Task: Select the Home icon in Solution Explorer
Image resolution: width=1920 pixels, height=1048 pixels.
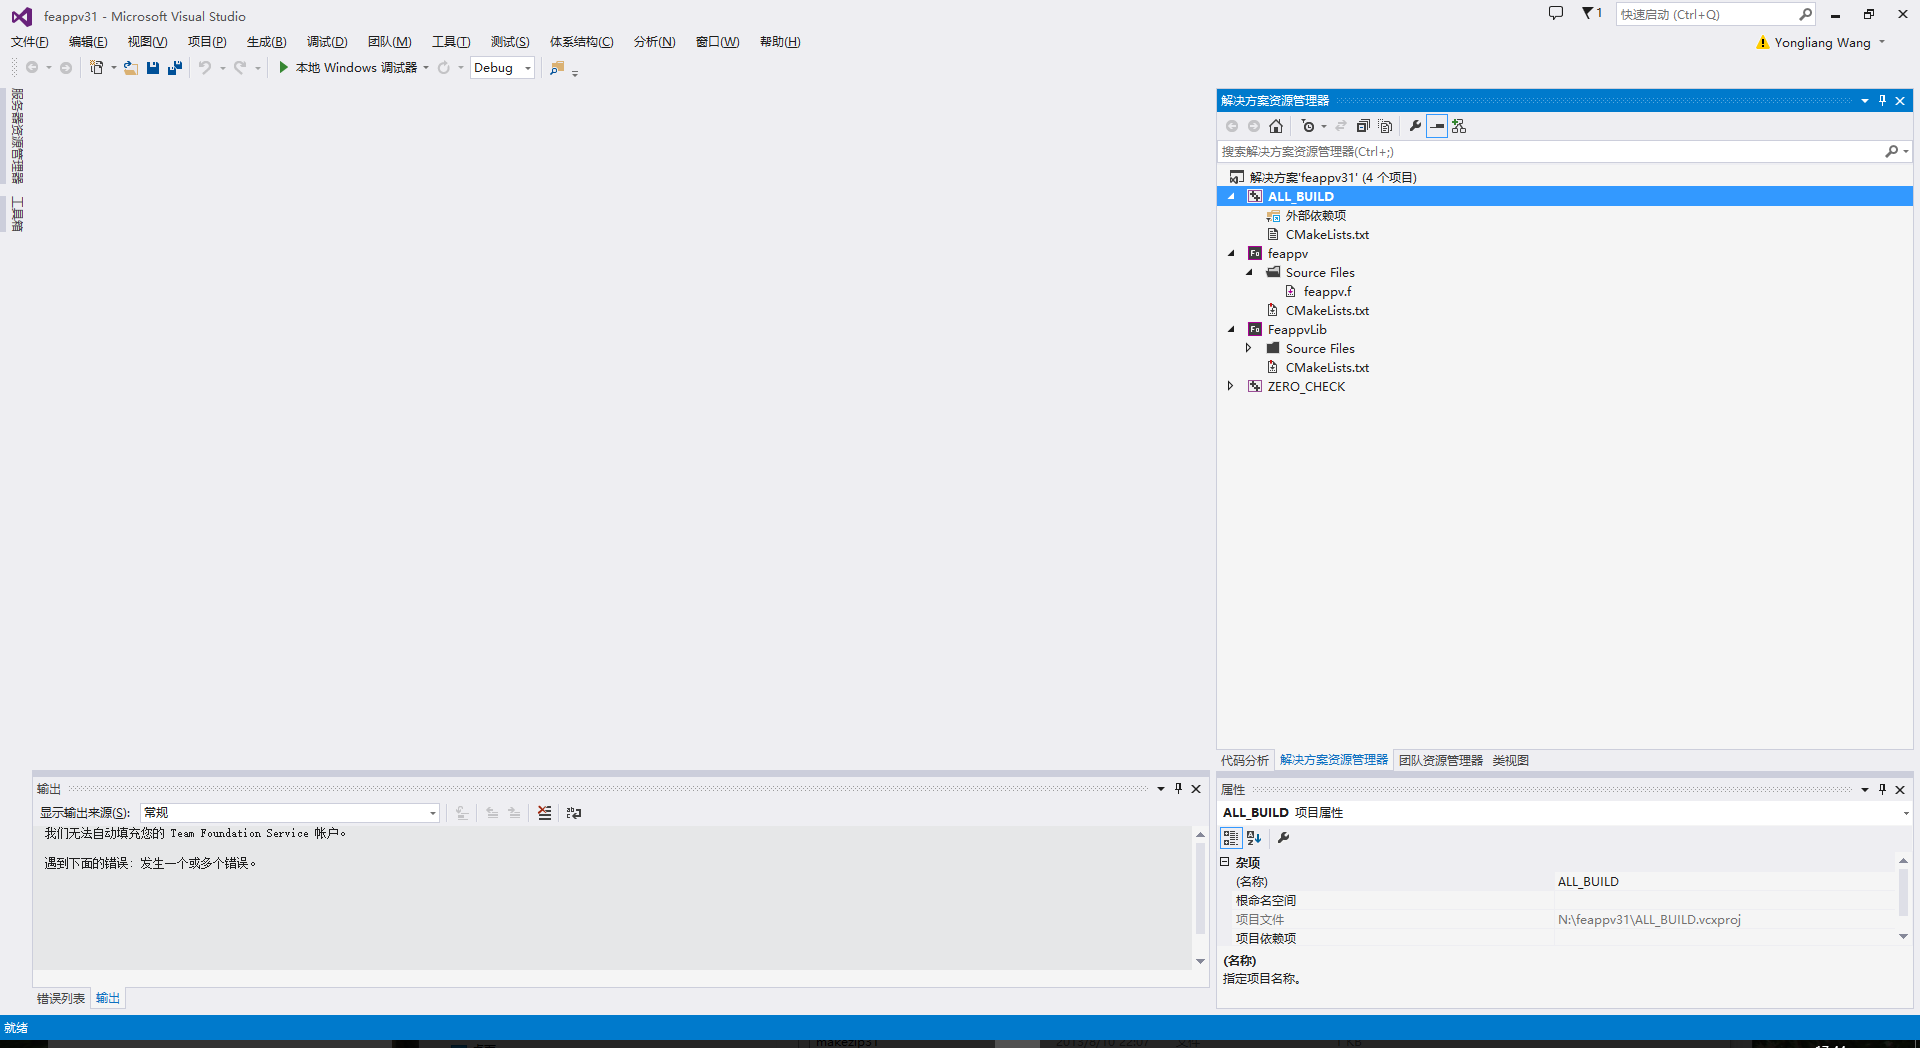Action: point(1276,126)
